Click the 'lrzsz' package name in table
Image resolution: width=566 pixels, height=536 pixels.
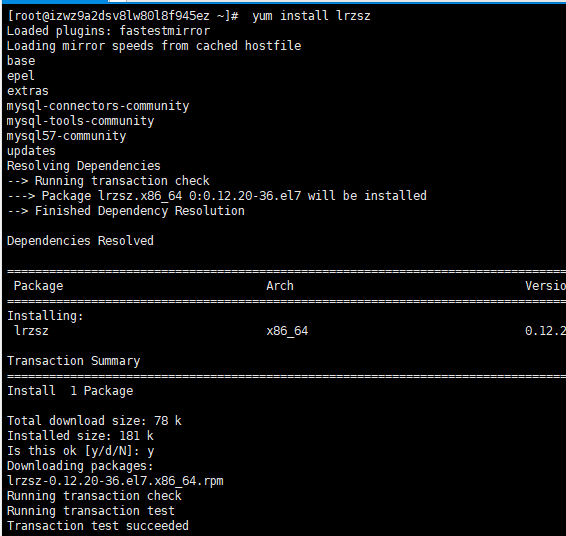point(31,331)
